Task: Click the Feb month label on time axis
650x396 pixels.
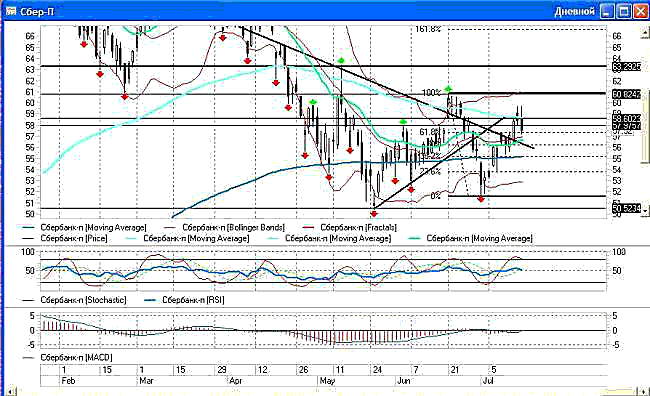Action: point(68,381)
